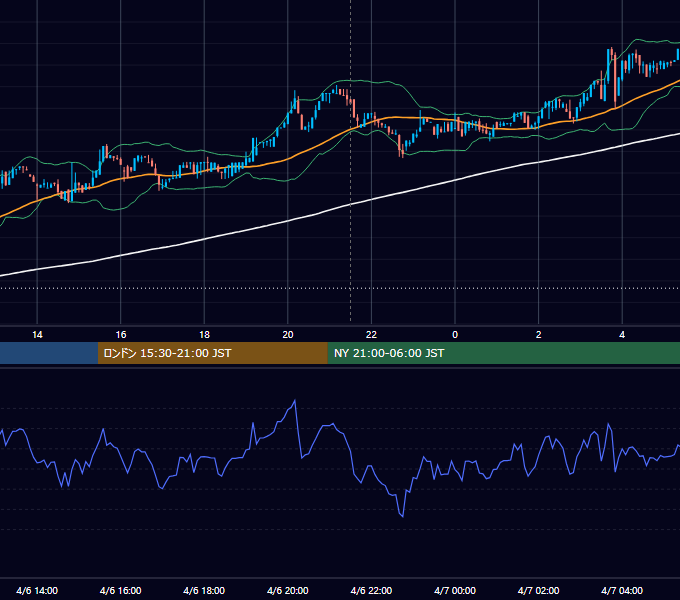Screen dimensions: 680x600
Task: Click the 4/7 04:00 date label
Action: pyautogui.click(x=622, y=591)
